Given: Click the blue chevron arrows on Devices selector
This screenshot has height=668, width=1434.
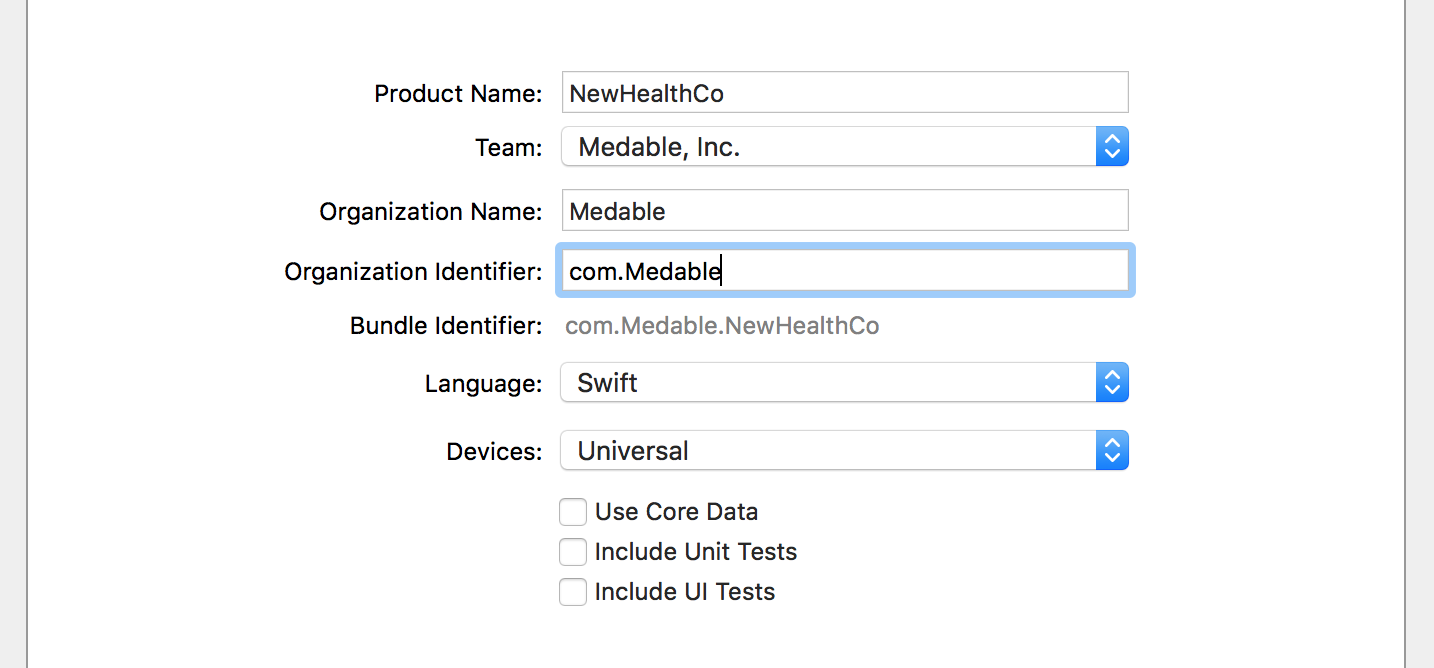Looking at the screenshot, I should pos(1112,451).
